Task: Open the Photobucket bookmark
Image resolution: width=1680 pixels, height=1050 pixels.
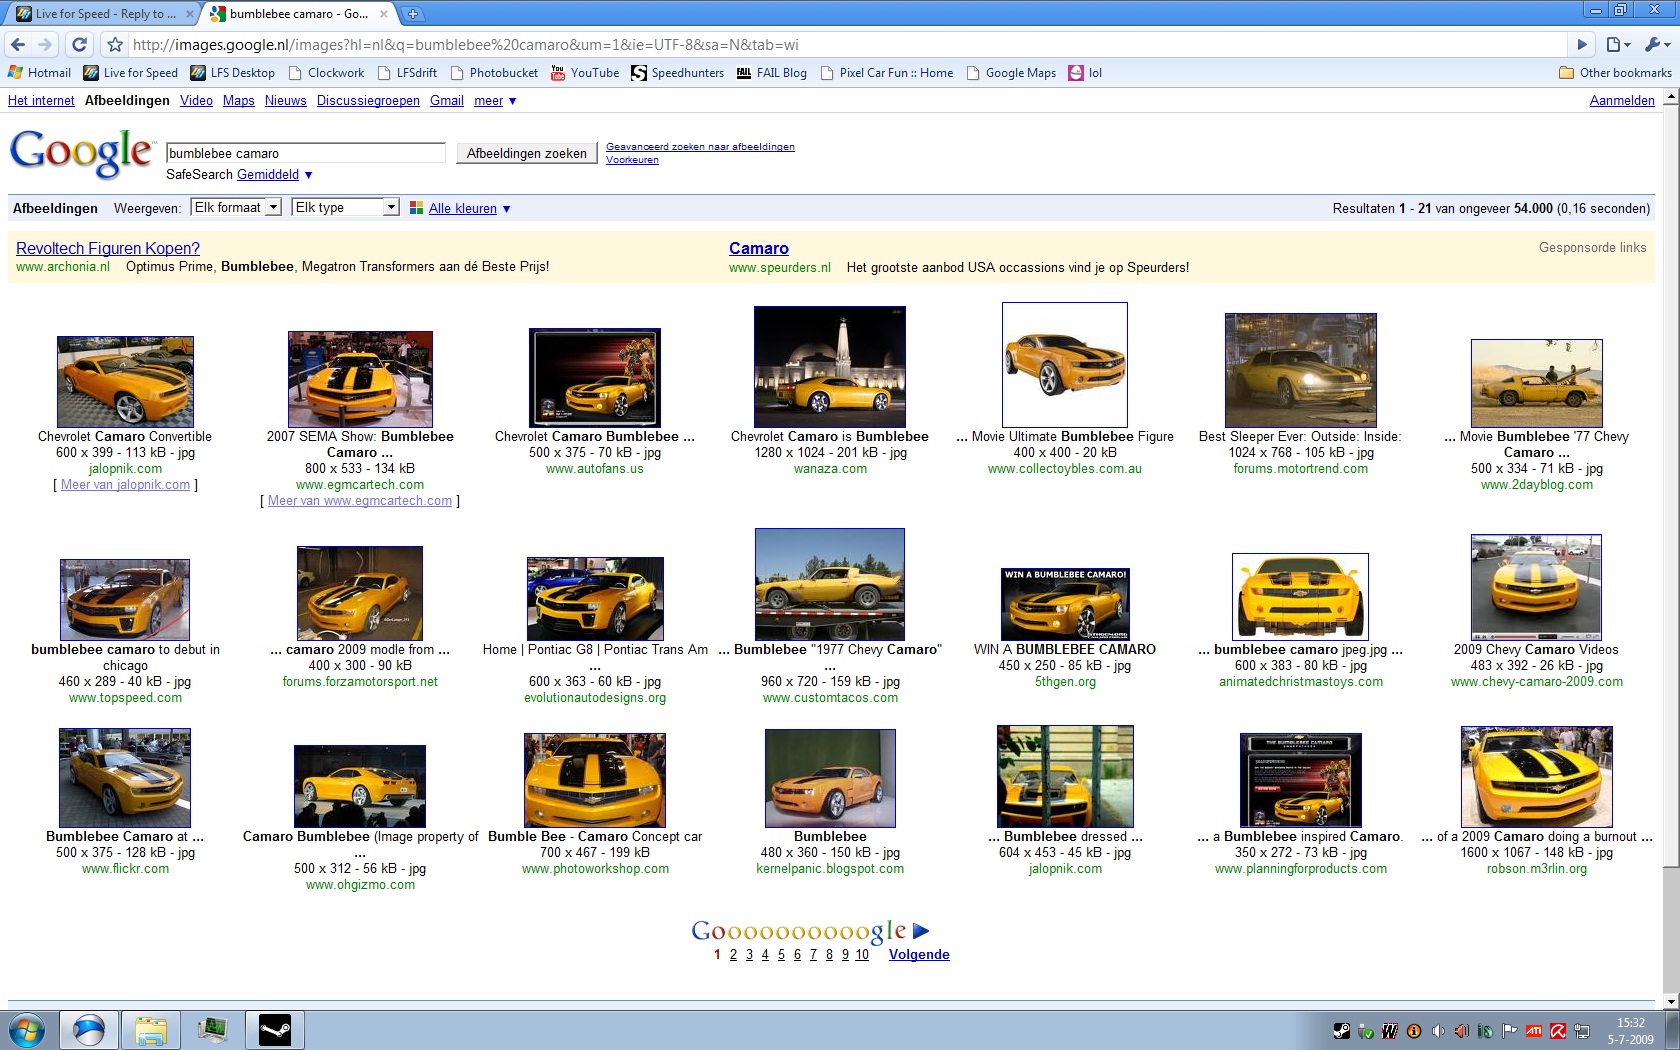Action: click(x=495, y=73)
